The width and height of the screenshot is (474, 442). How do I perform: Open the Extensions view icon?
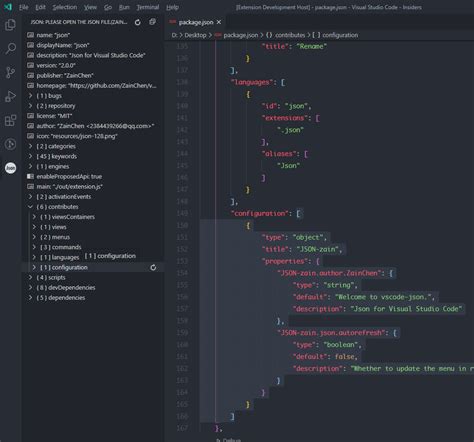coord(10,120)
